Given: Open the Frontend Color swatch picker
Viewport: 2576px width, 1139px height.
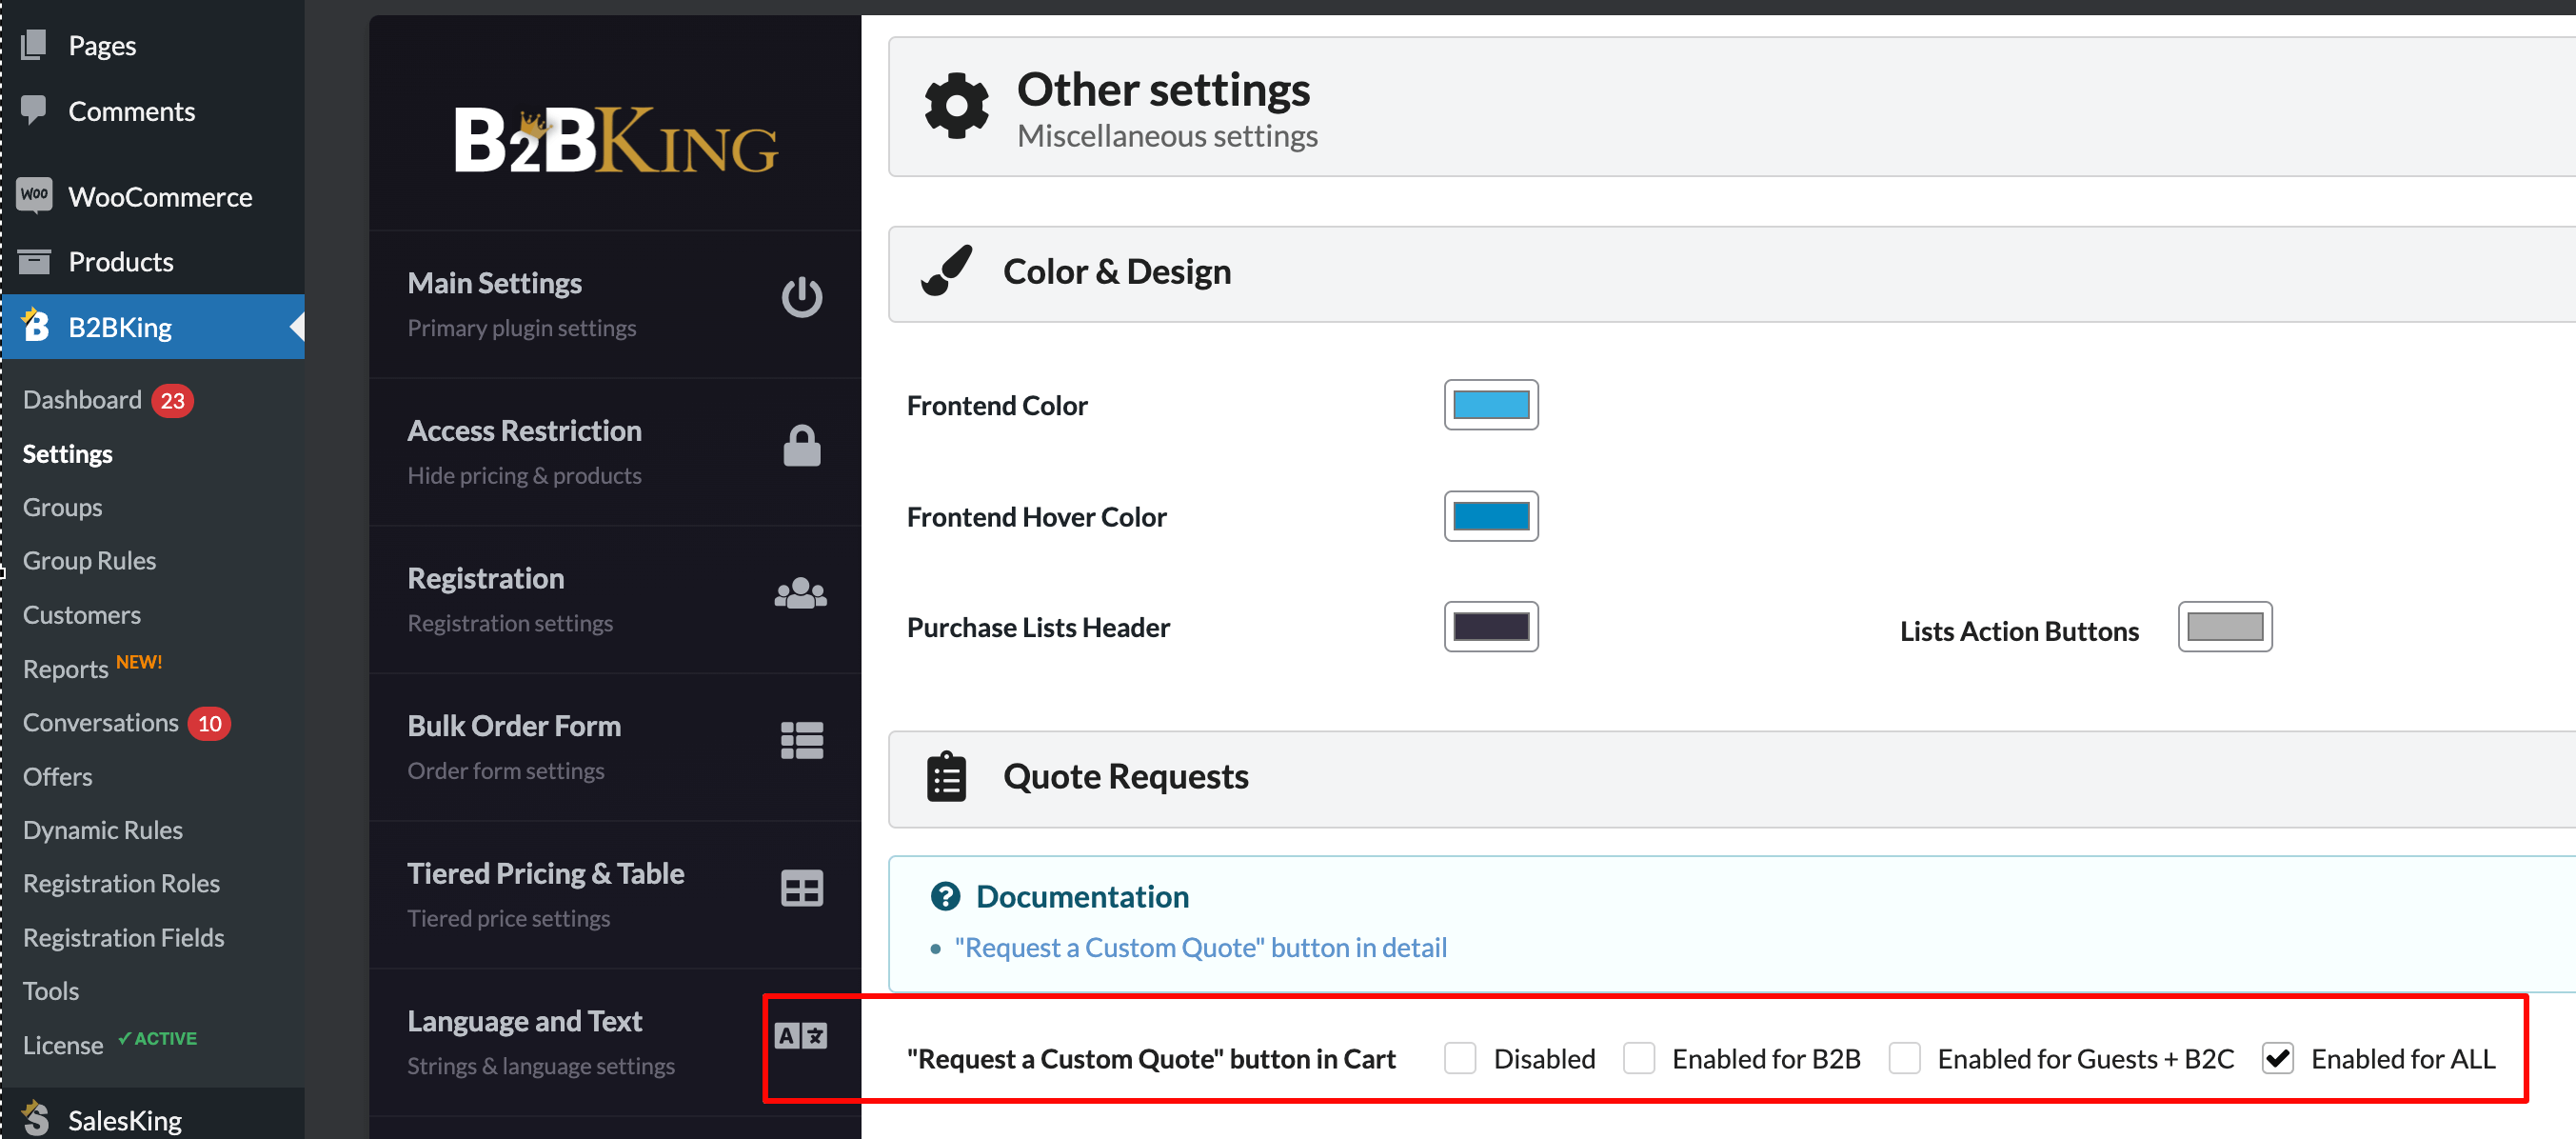Looking at the screenshot, I should [1491, 405].
